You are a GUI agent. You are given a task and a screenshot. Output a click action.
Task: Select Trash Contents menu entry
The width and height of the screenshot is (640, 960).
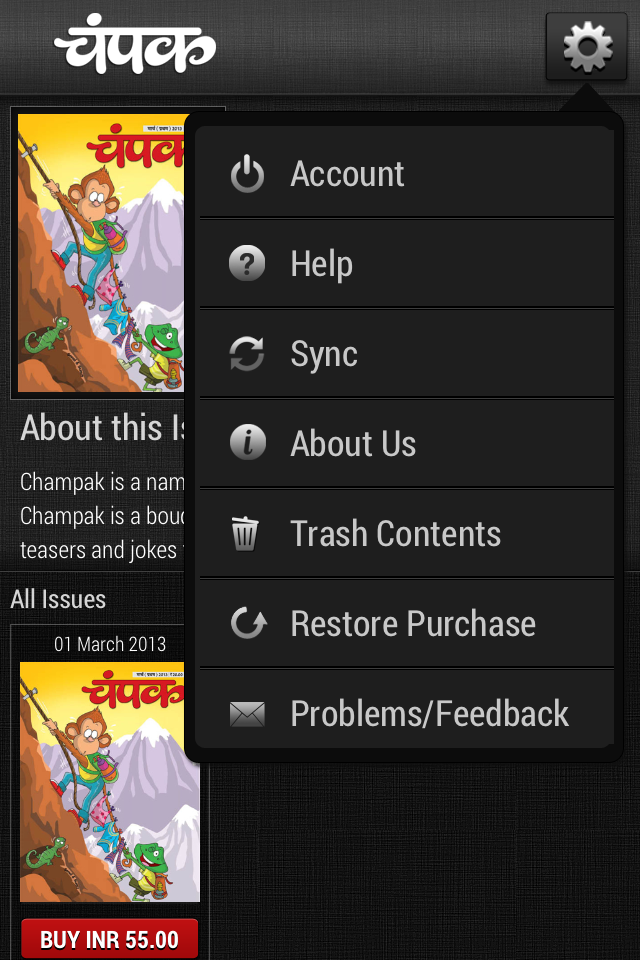(x=407, y=533)
